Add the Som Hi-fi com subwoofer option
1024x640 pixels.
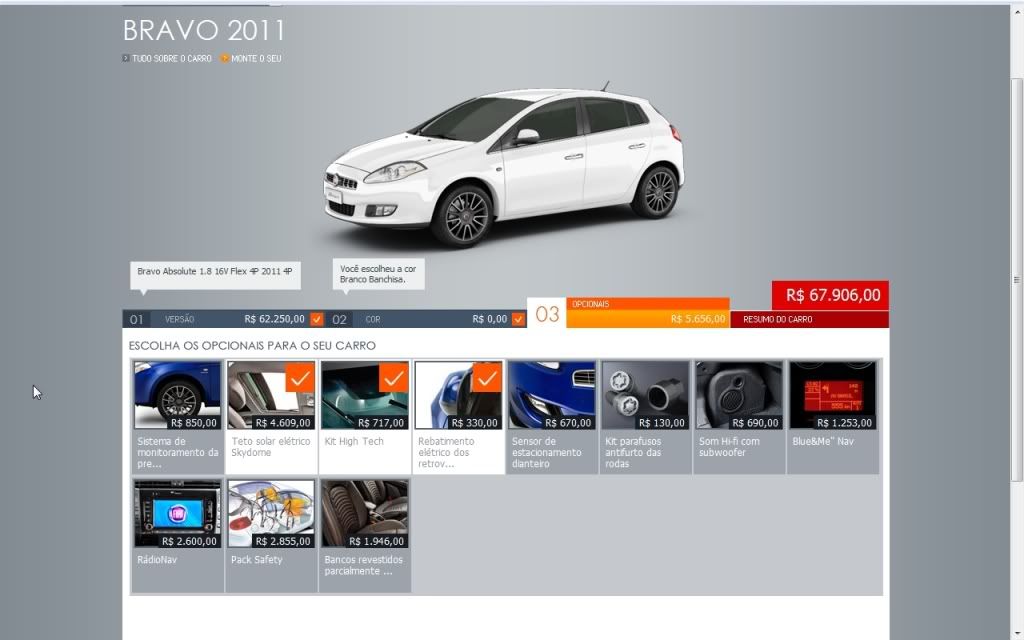(x=739, y=417)
